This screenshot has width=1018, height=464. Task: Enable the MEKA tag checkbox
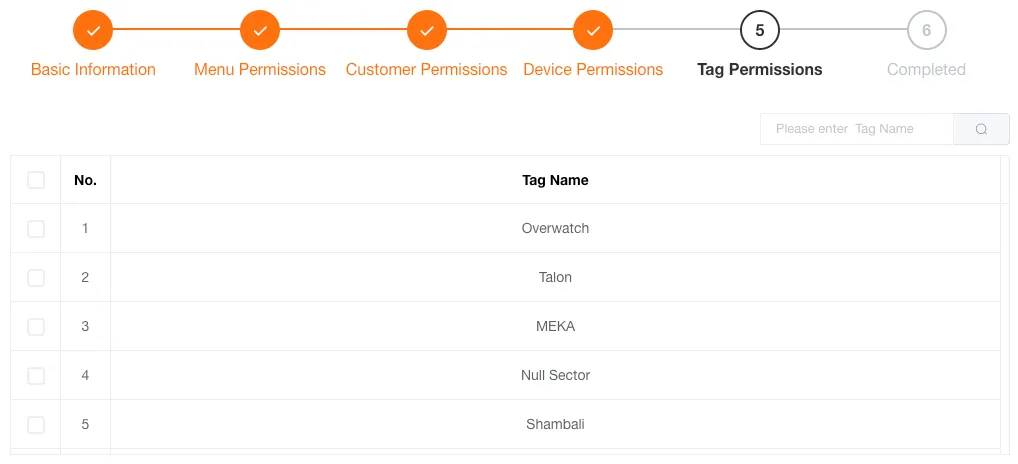36,327
